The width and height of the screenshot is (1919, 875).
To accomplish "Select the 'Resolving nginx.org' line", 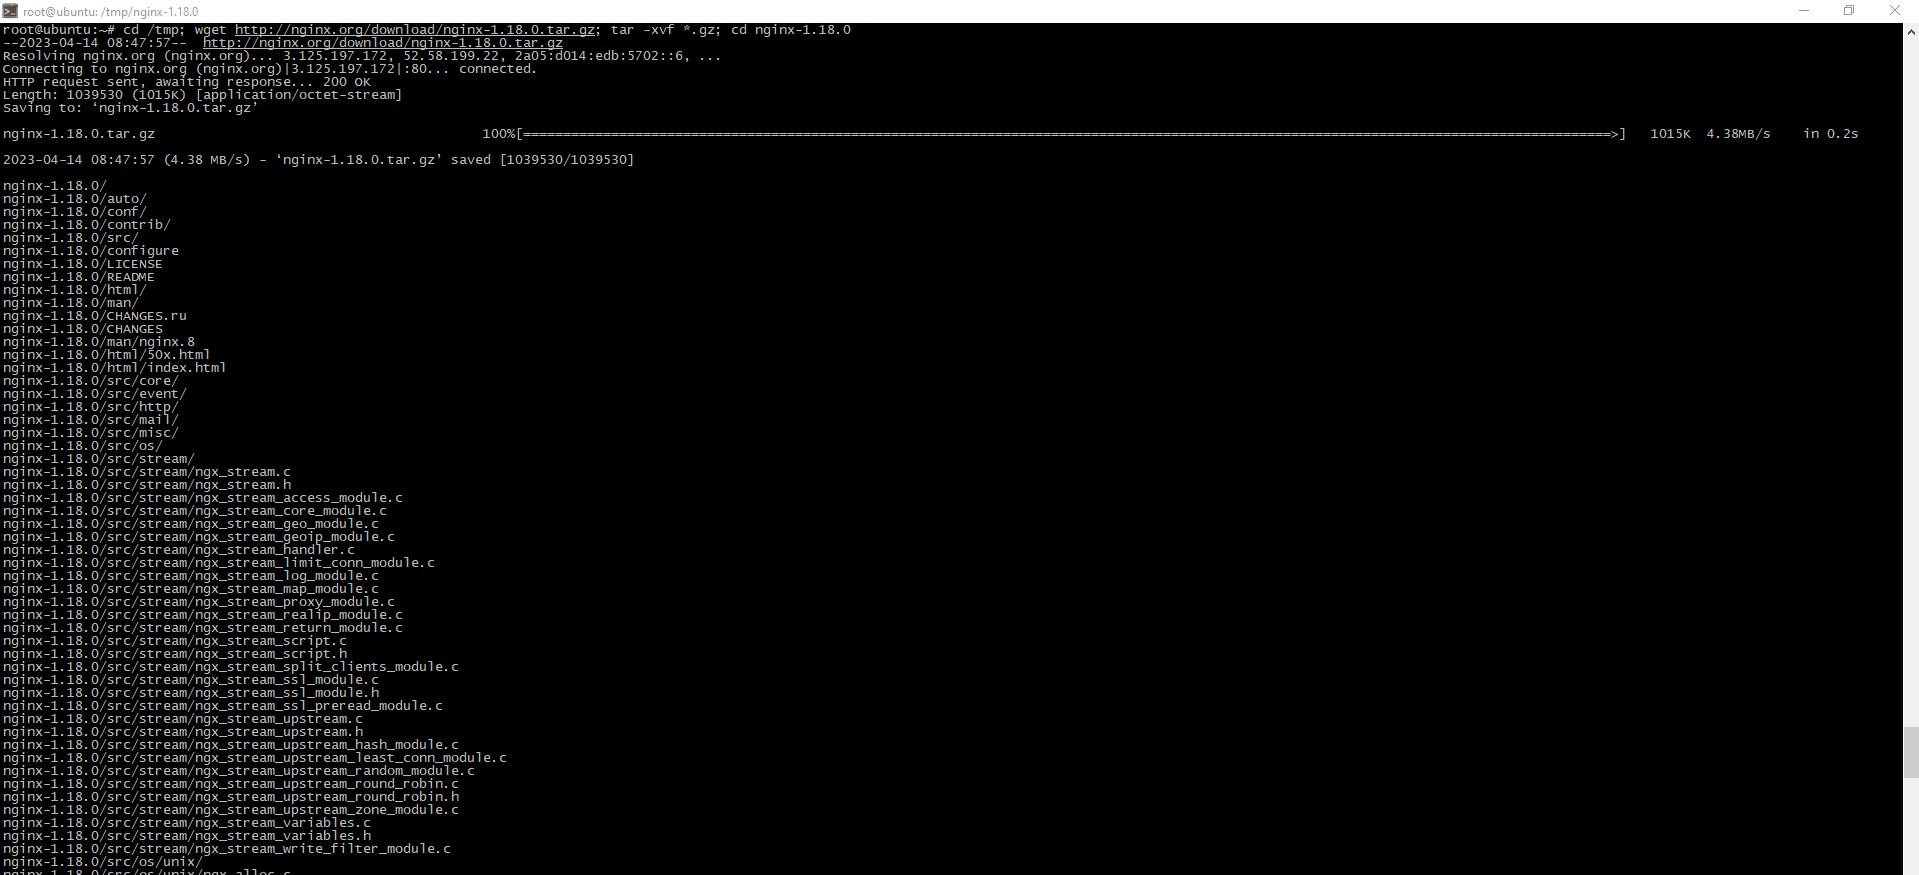I will click(362, 56).
